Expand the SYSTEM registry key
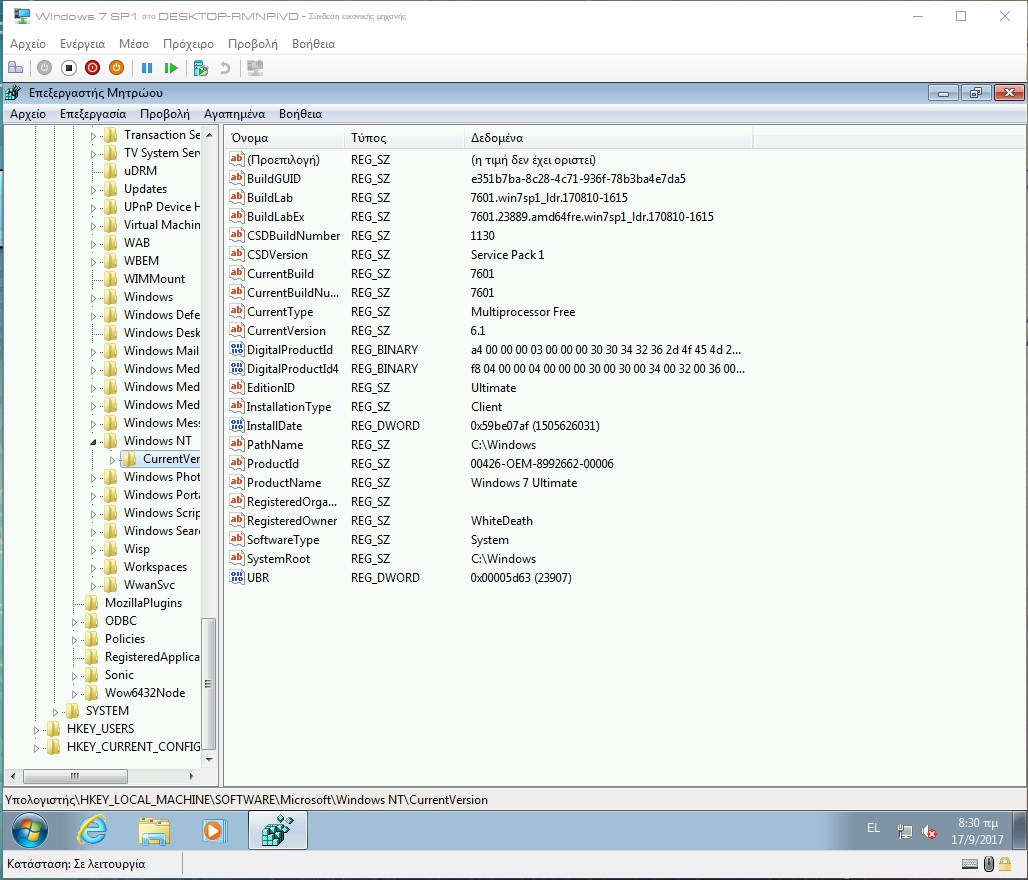Viewport: 1028px width, 880px height. 57,711
